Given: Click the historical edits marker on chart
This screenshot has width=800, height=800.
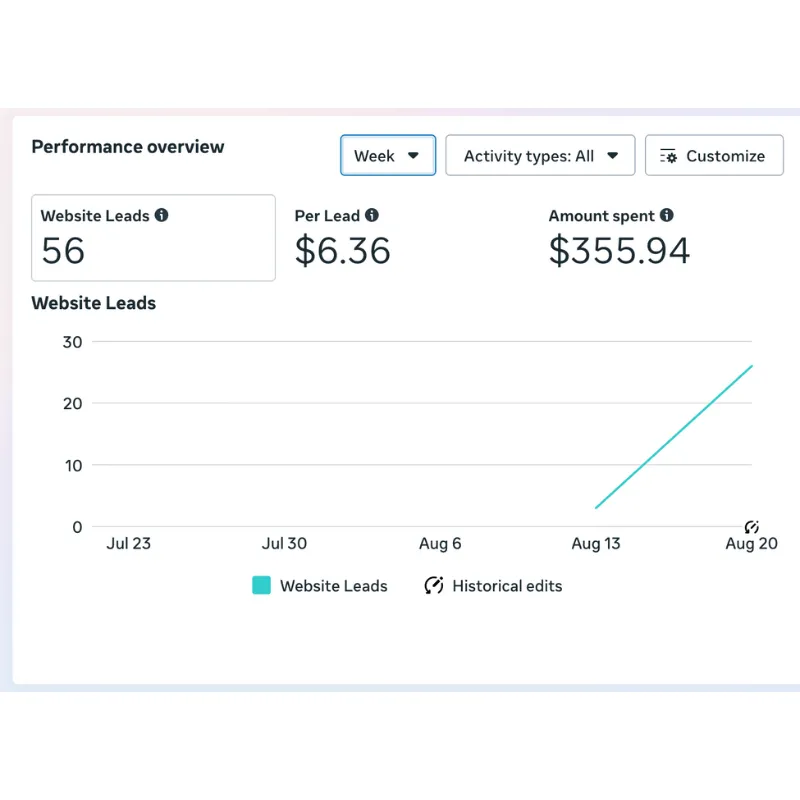Looking at the screenshot, I should [x=752, y=527].
